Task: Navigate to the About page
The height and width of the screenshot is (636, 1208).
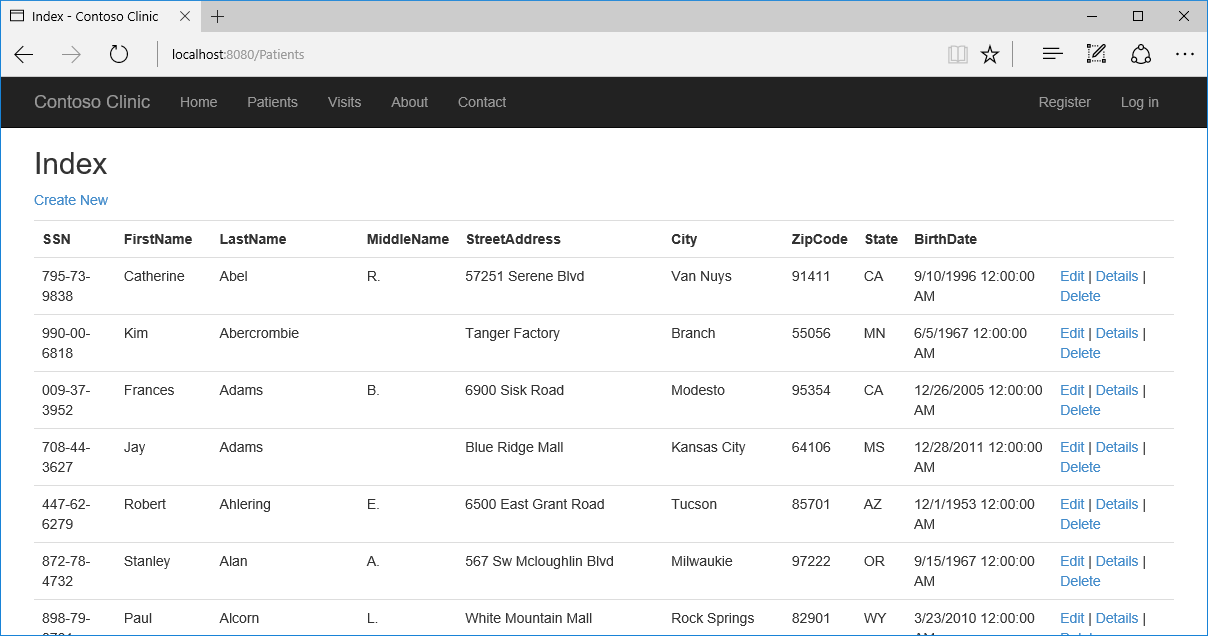Action: pyautogui.click(x=409, y=102)
